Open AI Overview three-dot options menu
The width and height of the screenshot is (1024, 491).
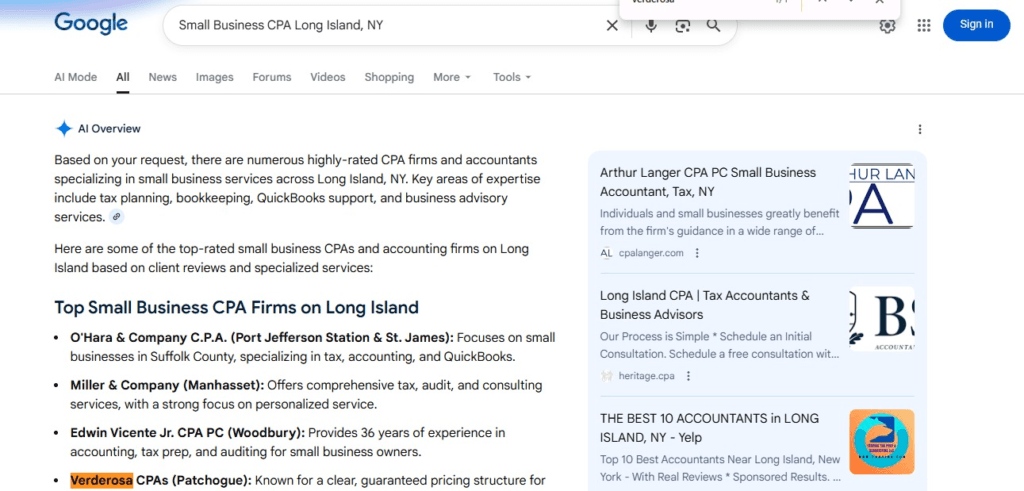920,129
